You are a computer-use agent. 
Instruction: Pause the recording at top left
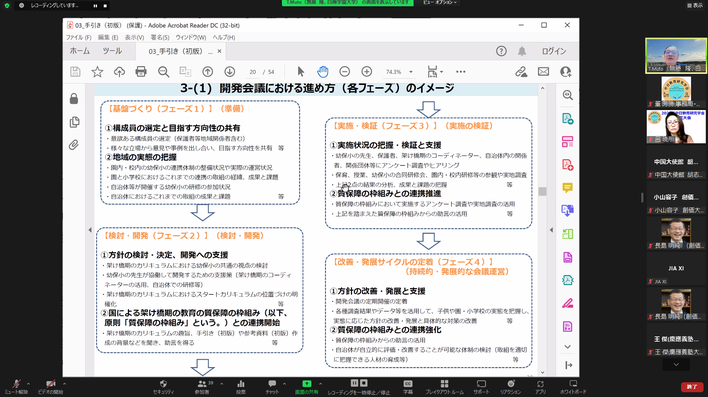(x=95, y=6)
